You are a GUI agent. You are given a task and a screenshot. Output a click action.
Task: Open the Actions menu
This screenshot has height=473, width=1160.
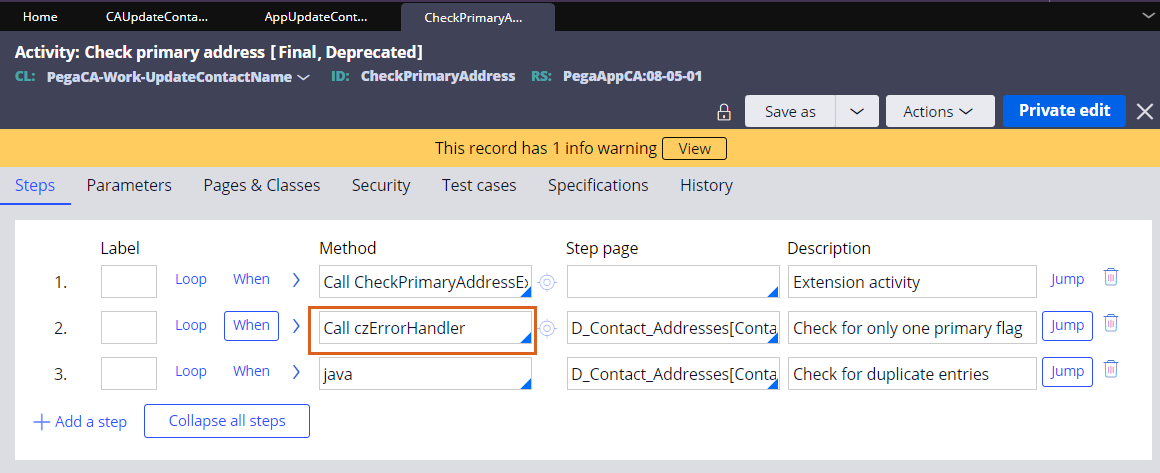(x=939, y=112)
